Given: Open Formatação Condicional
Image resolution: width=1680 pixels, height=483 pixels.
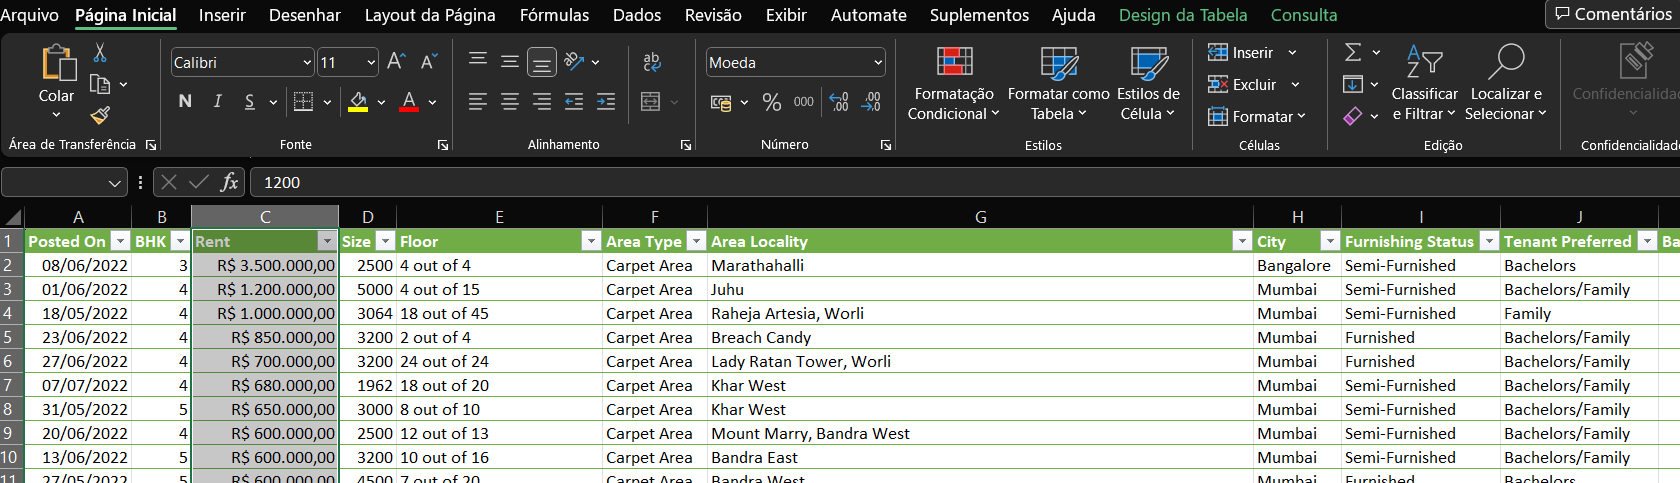Looking at the screenshot, I should [x=954, y=83].
